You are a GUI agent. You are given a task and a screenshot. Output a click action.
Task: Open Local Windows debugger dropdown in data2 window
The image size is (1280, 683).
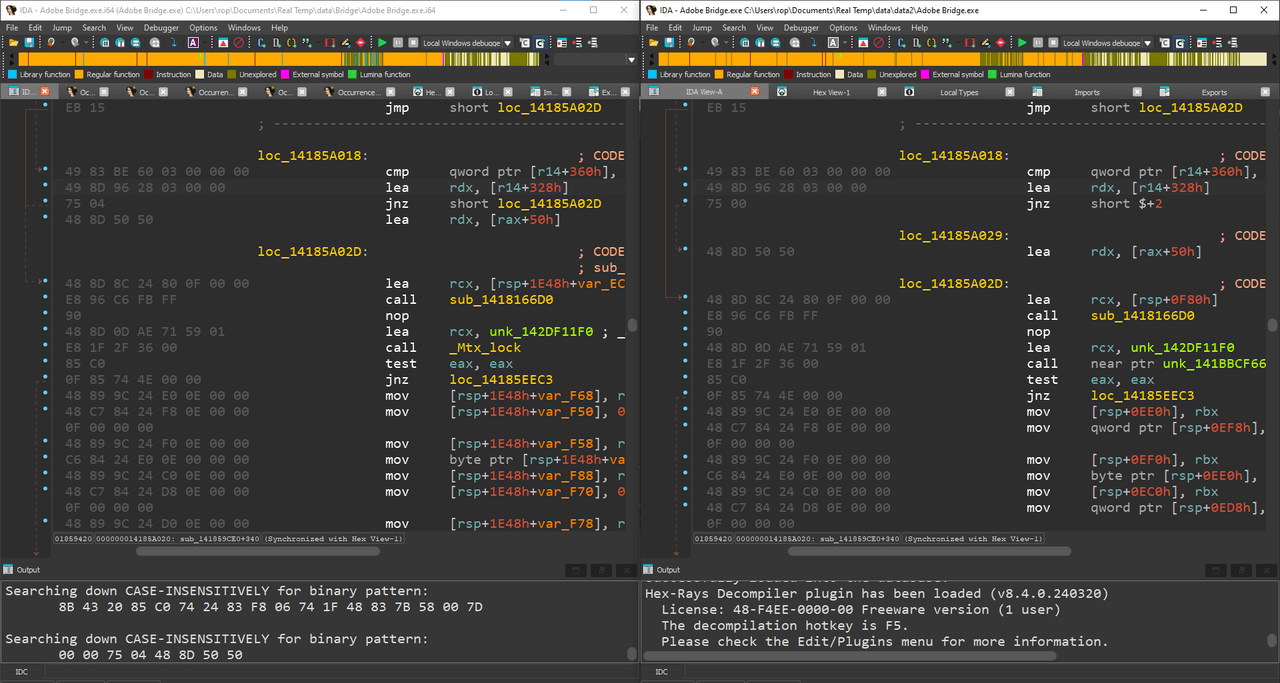click(1148, 43)
